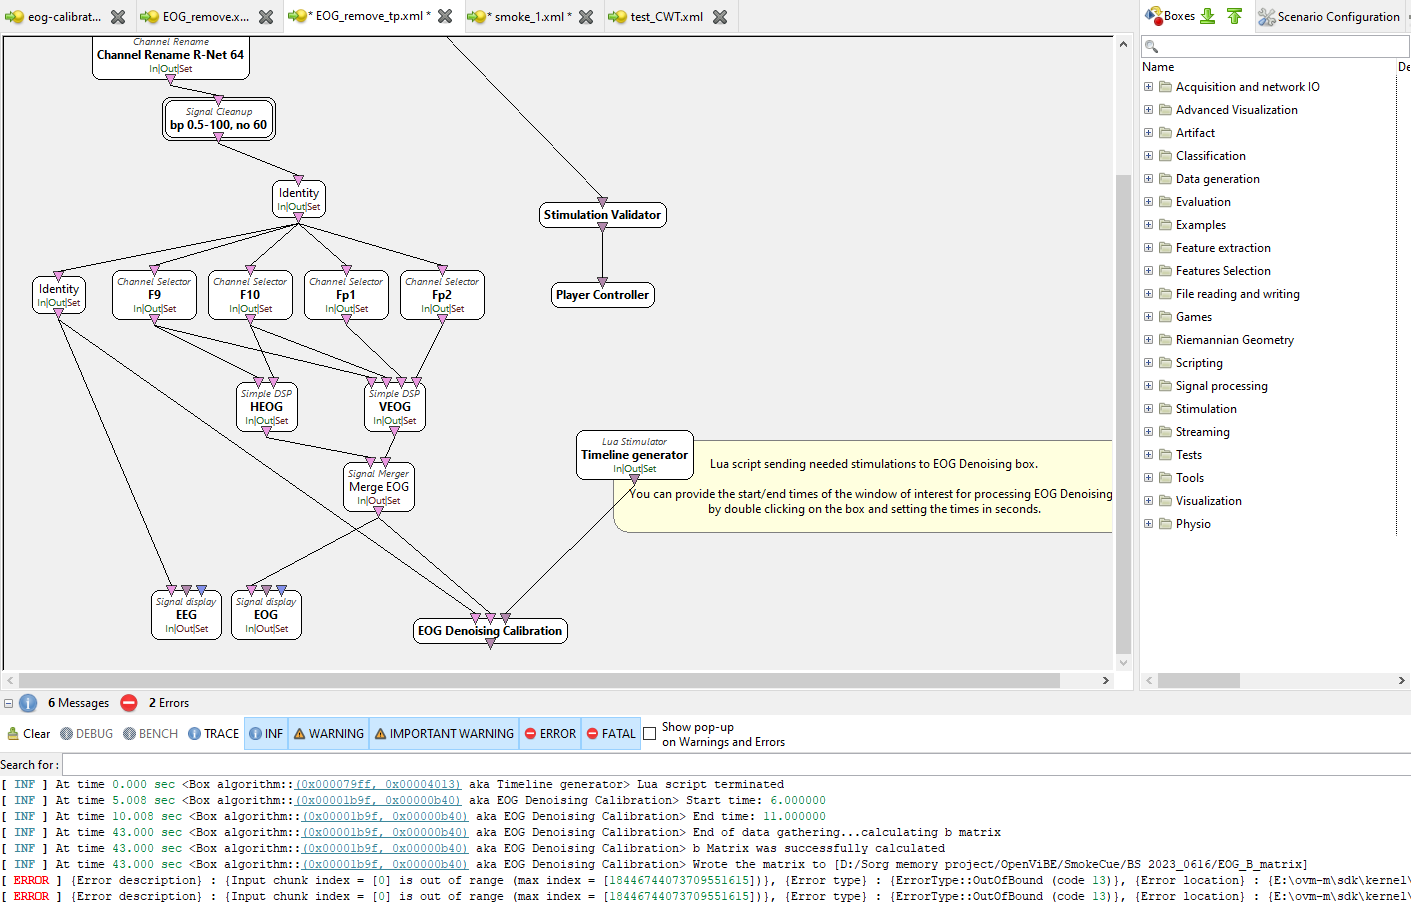
Task: Select the Channel Rename R-Net 64 box
Action: (x=171, y=56)
